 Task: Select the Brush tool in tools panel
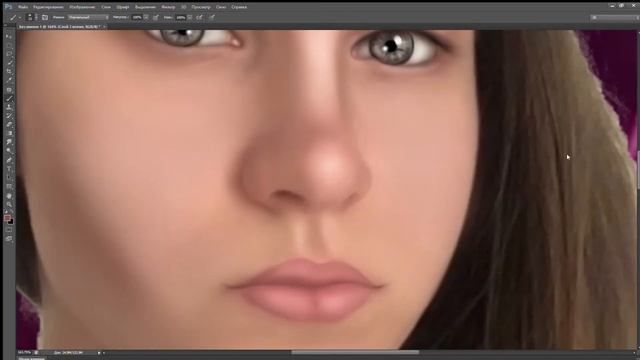pyautogui.click(x=9, y=98)
